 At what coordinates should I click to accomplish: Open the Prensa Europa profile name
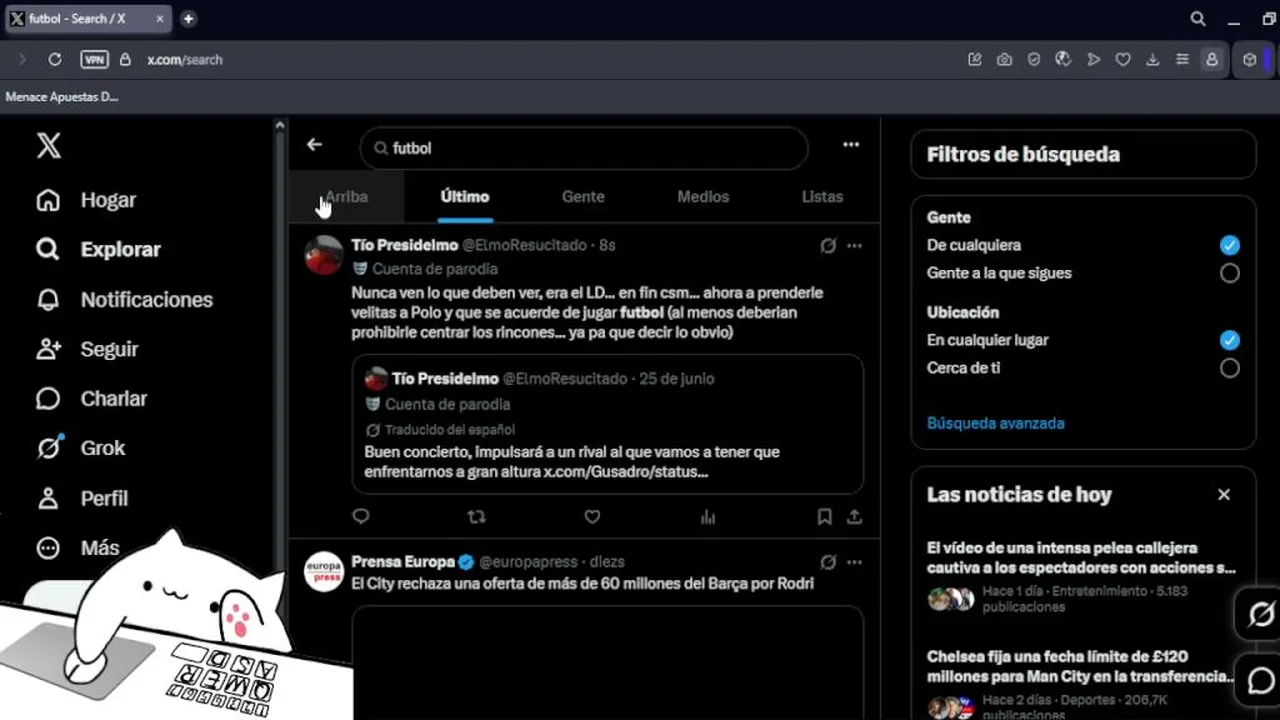[x=403, y=562]
